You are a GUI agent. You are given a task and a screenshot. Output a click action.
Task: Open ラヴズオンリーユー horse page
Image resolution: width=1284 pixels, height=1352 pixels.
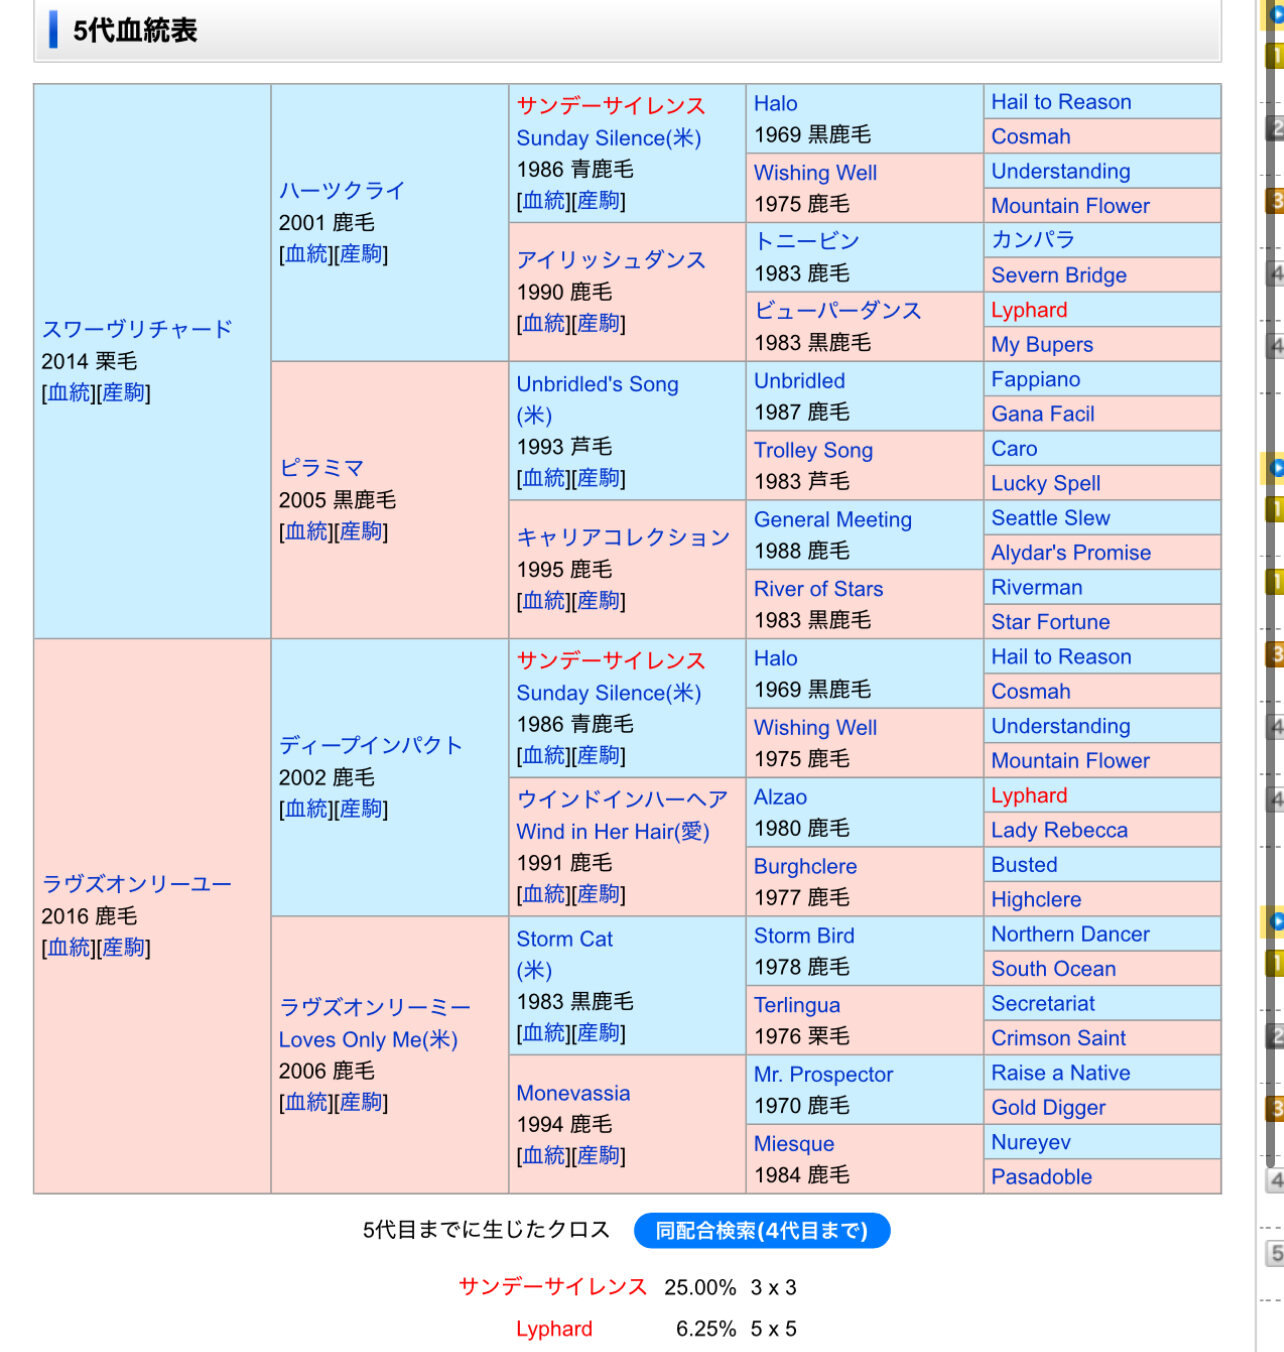[x=137, y=884]
